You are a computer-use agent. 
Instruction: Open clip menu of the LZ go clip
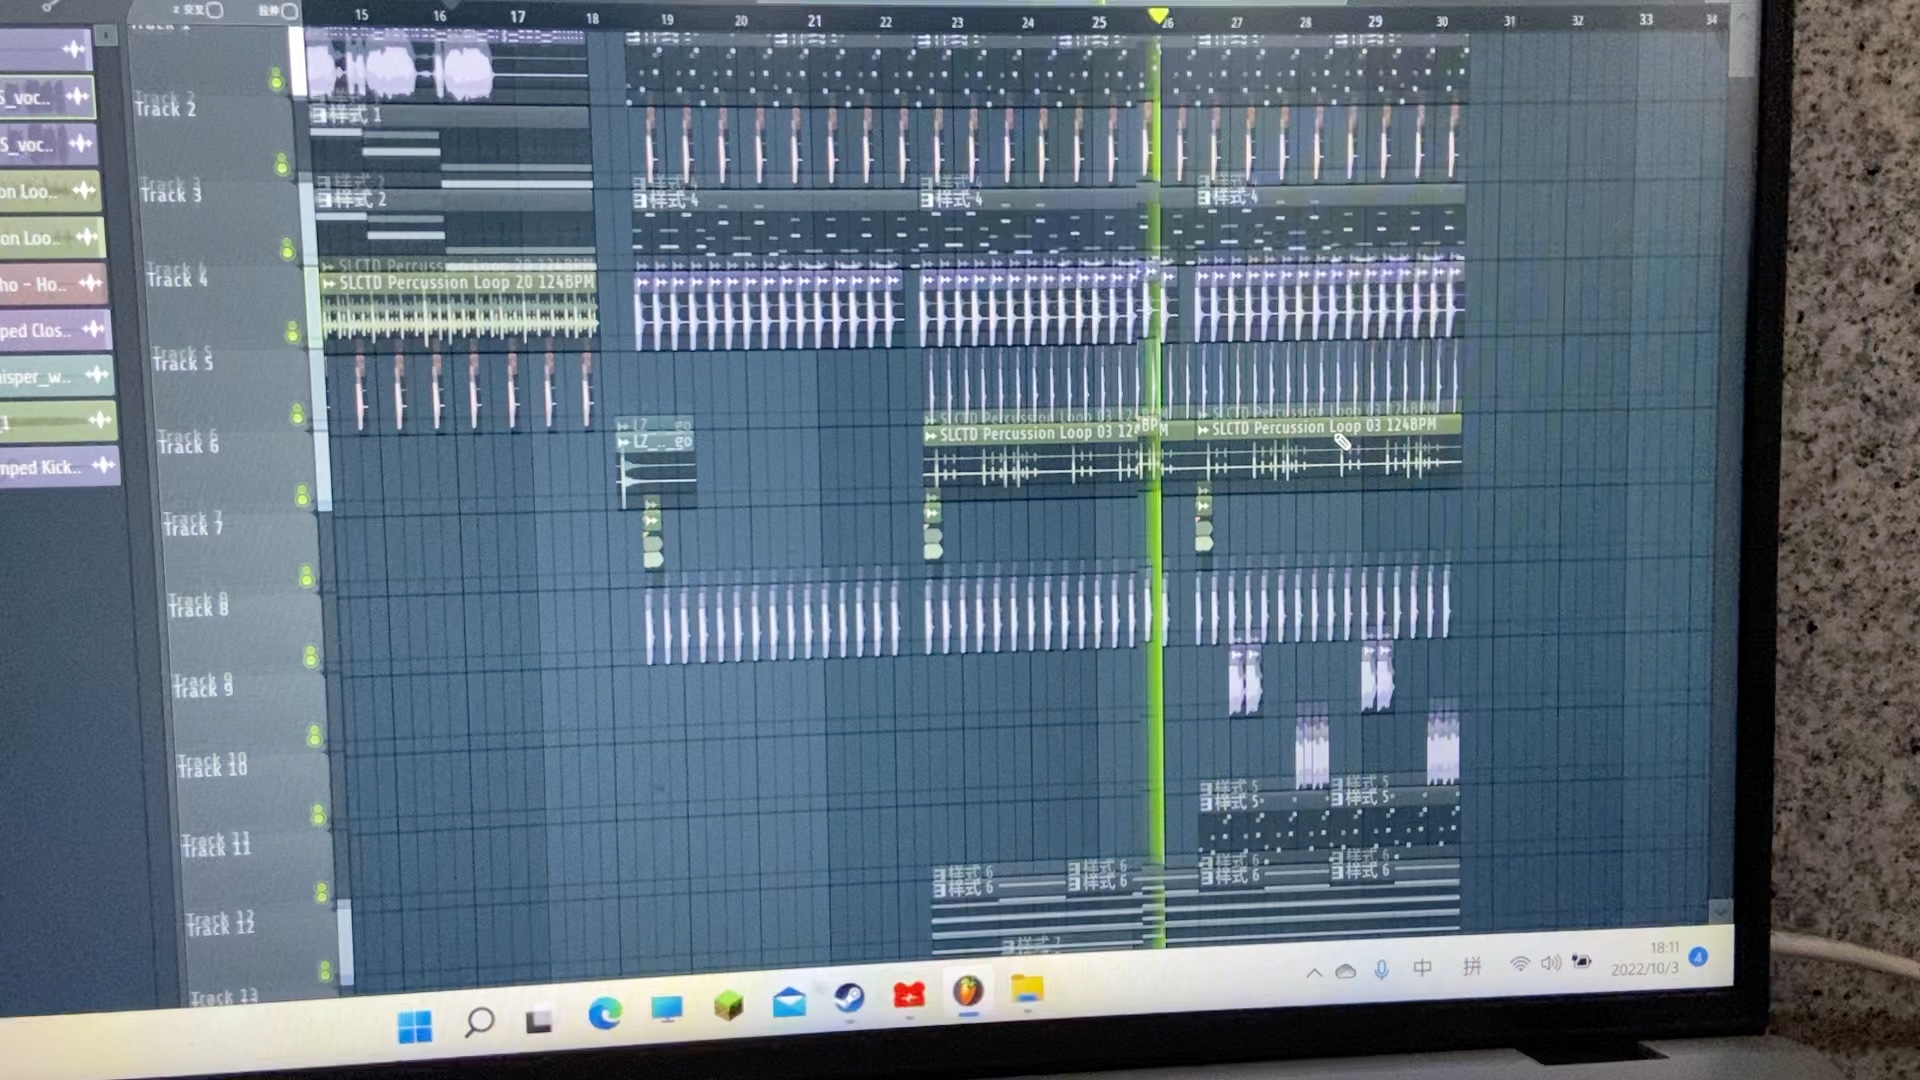[x=624, y=442]
